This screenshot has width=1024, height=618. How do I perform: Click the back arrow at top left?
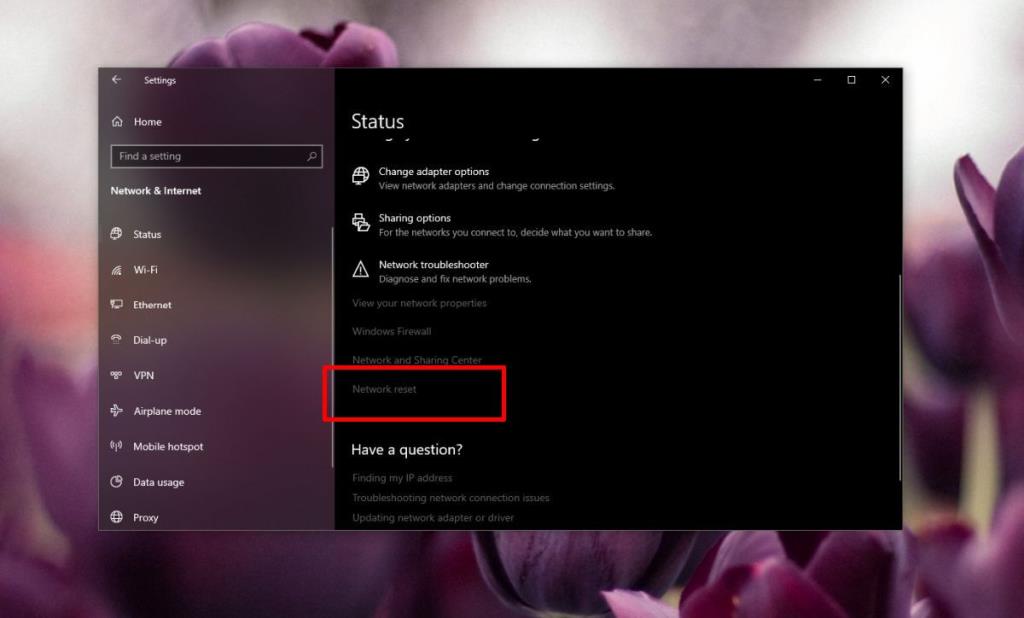click(x=116, y=80)
